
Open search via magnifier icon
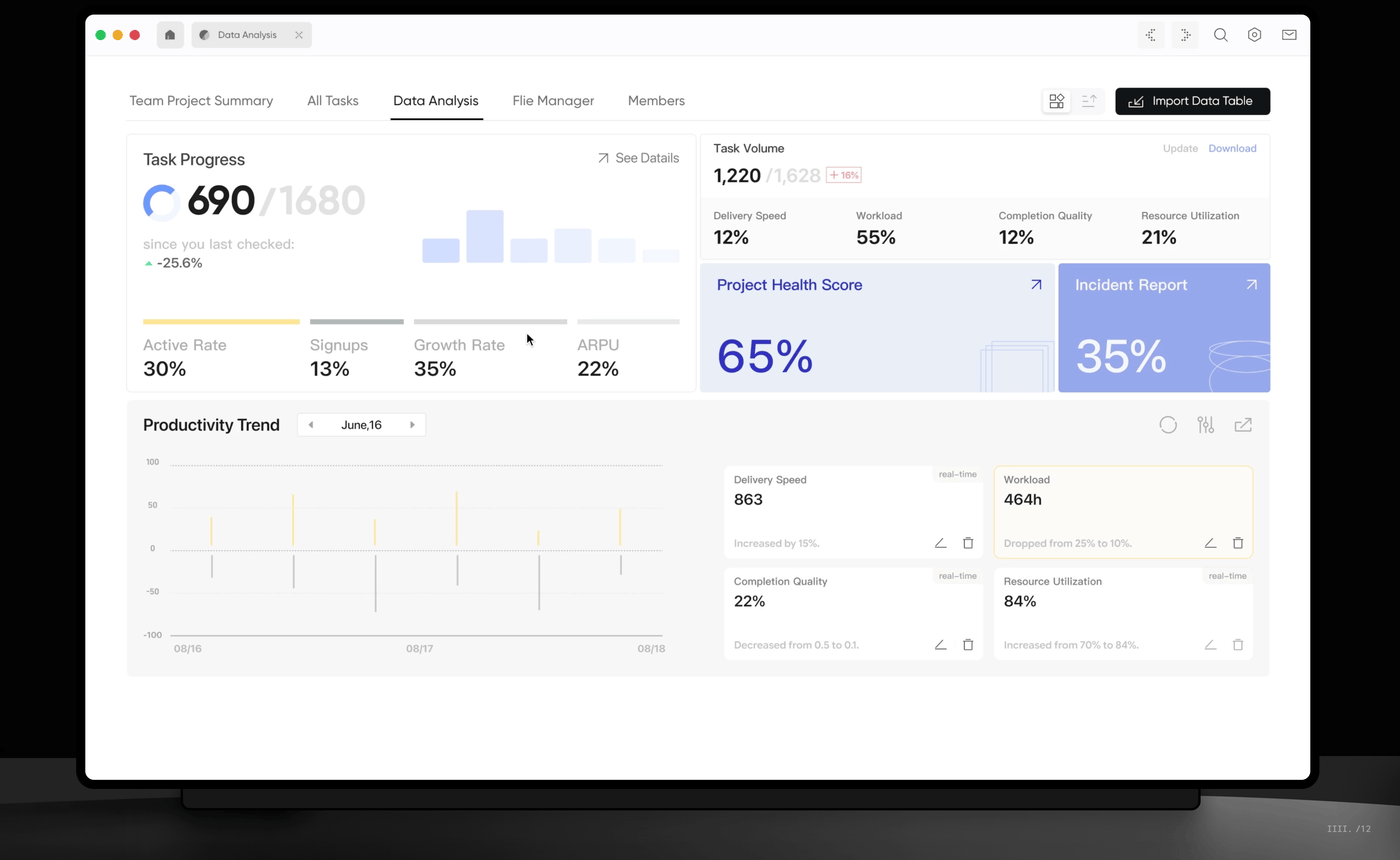click(1221, 35)
